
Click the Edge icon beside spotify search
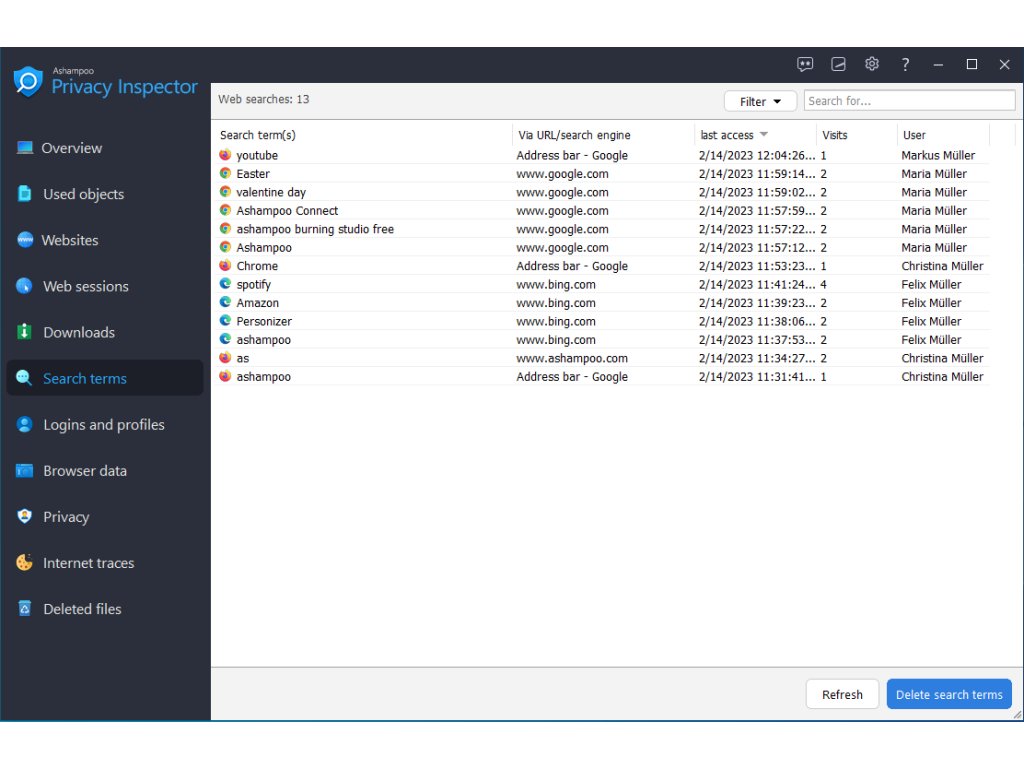click(225, 284)
